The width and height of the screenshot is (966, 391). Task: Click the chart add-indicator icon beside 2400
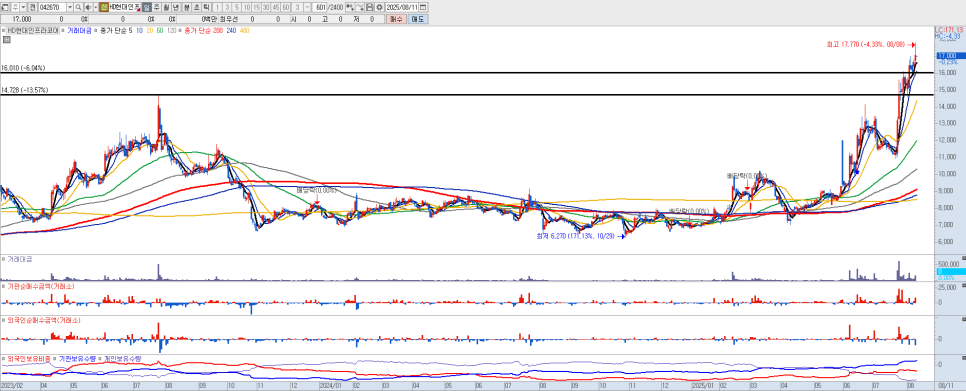350,7
